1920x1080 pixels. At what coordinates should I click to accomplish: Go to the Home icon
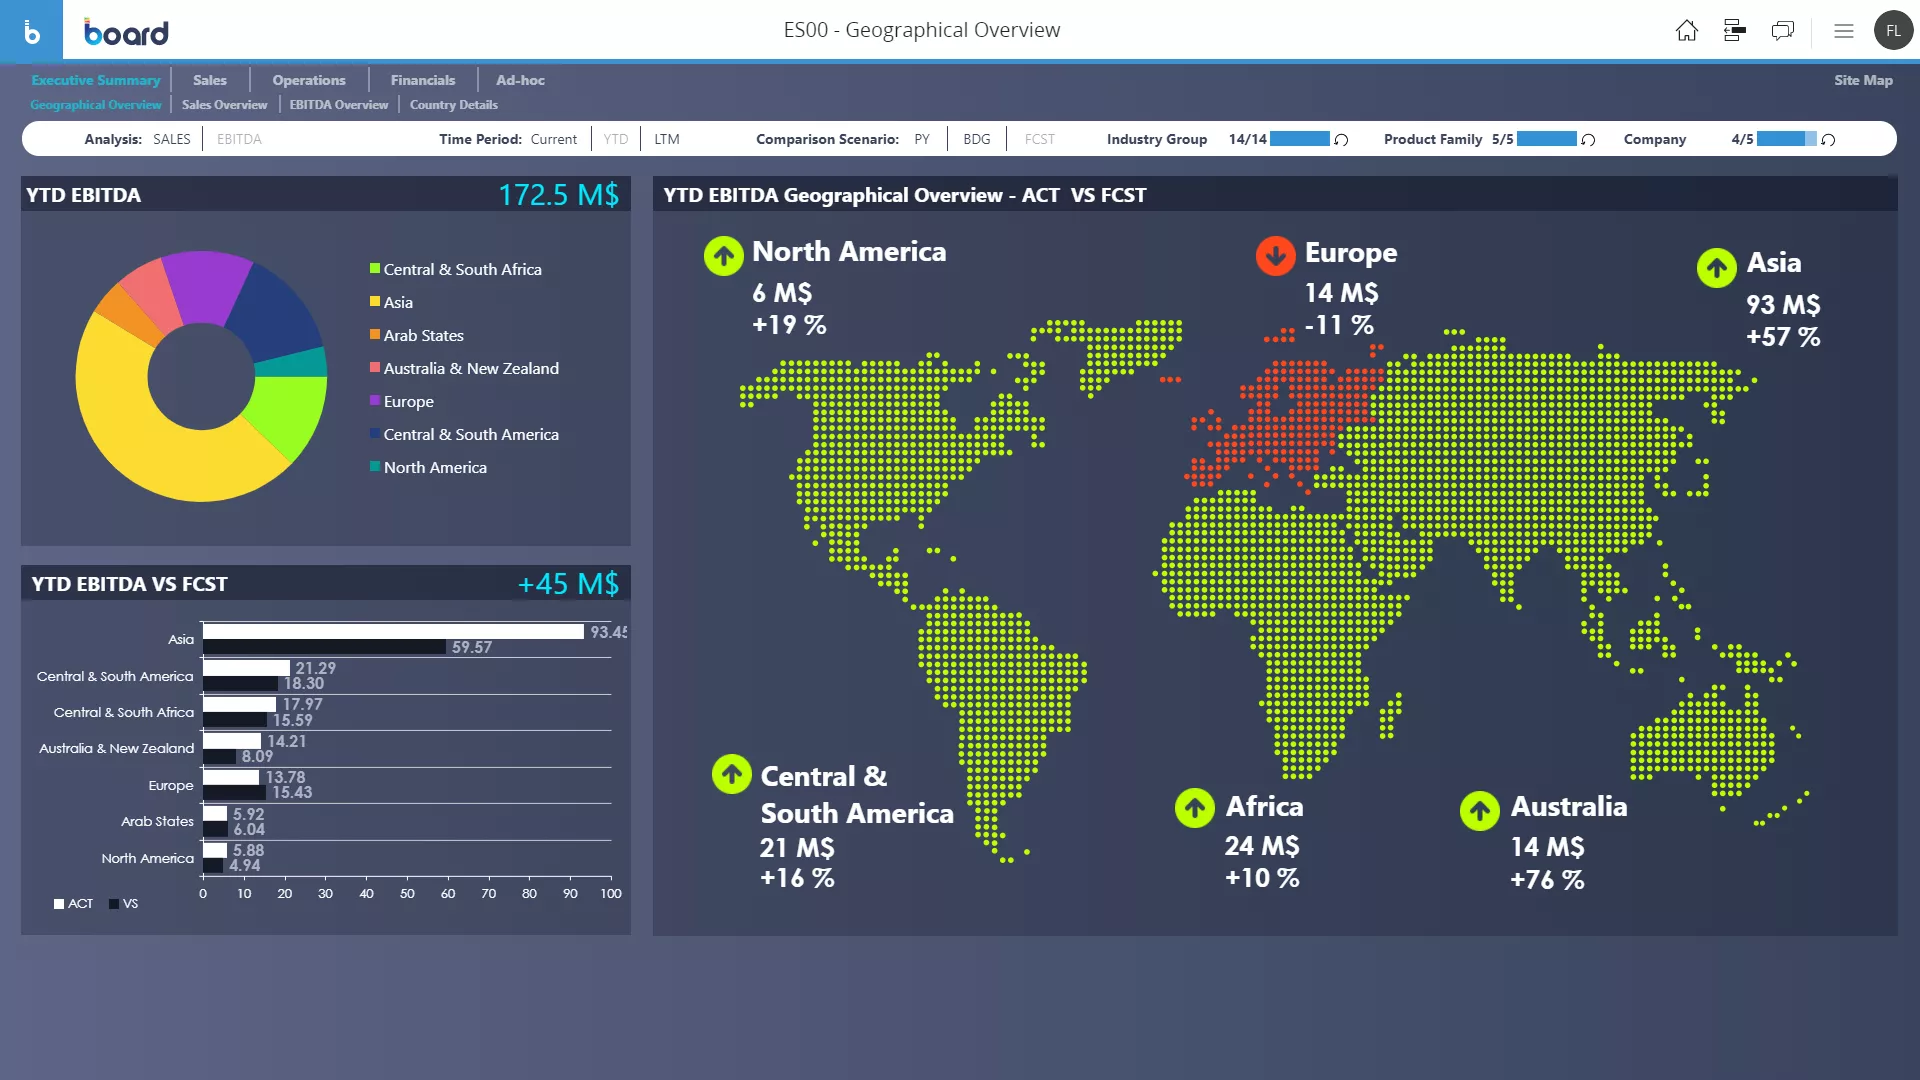(1686, 31)
